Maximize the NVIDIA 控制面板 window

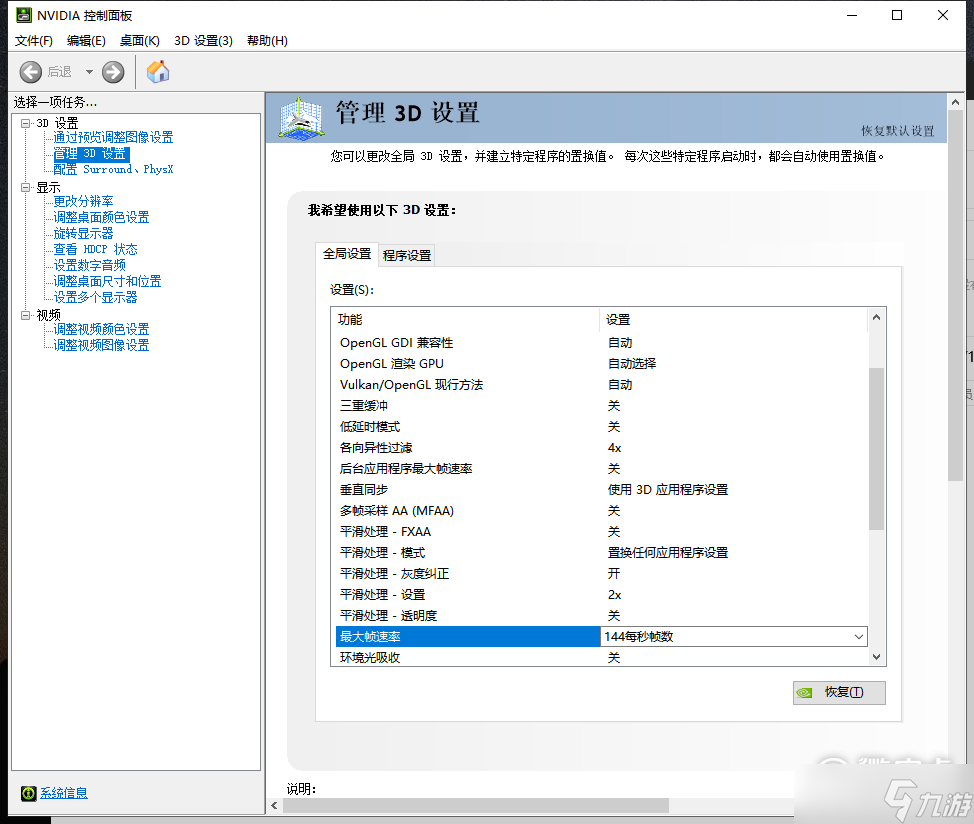(897, 16)
